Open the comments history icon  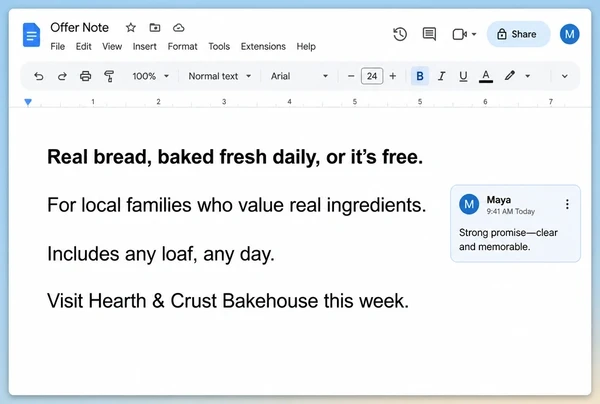(429, 34)
